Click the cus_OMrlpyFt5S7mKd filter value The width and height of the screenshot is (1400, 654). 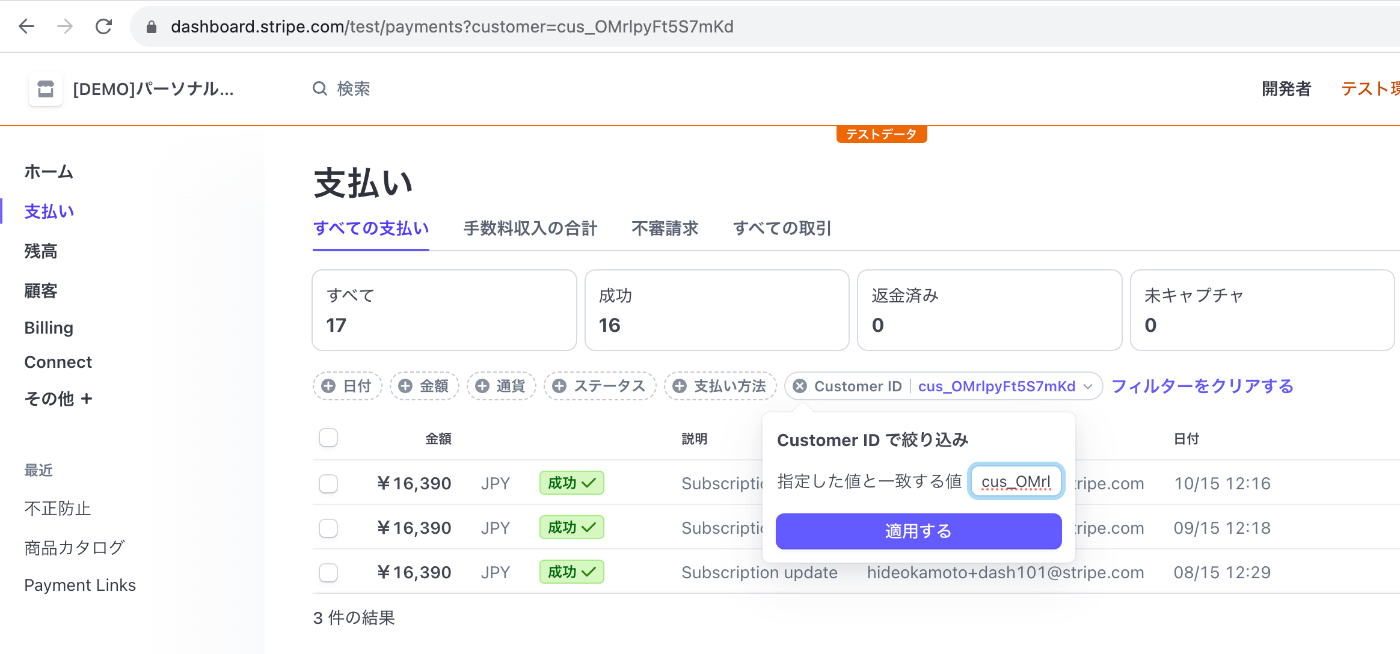coord(996,386)
